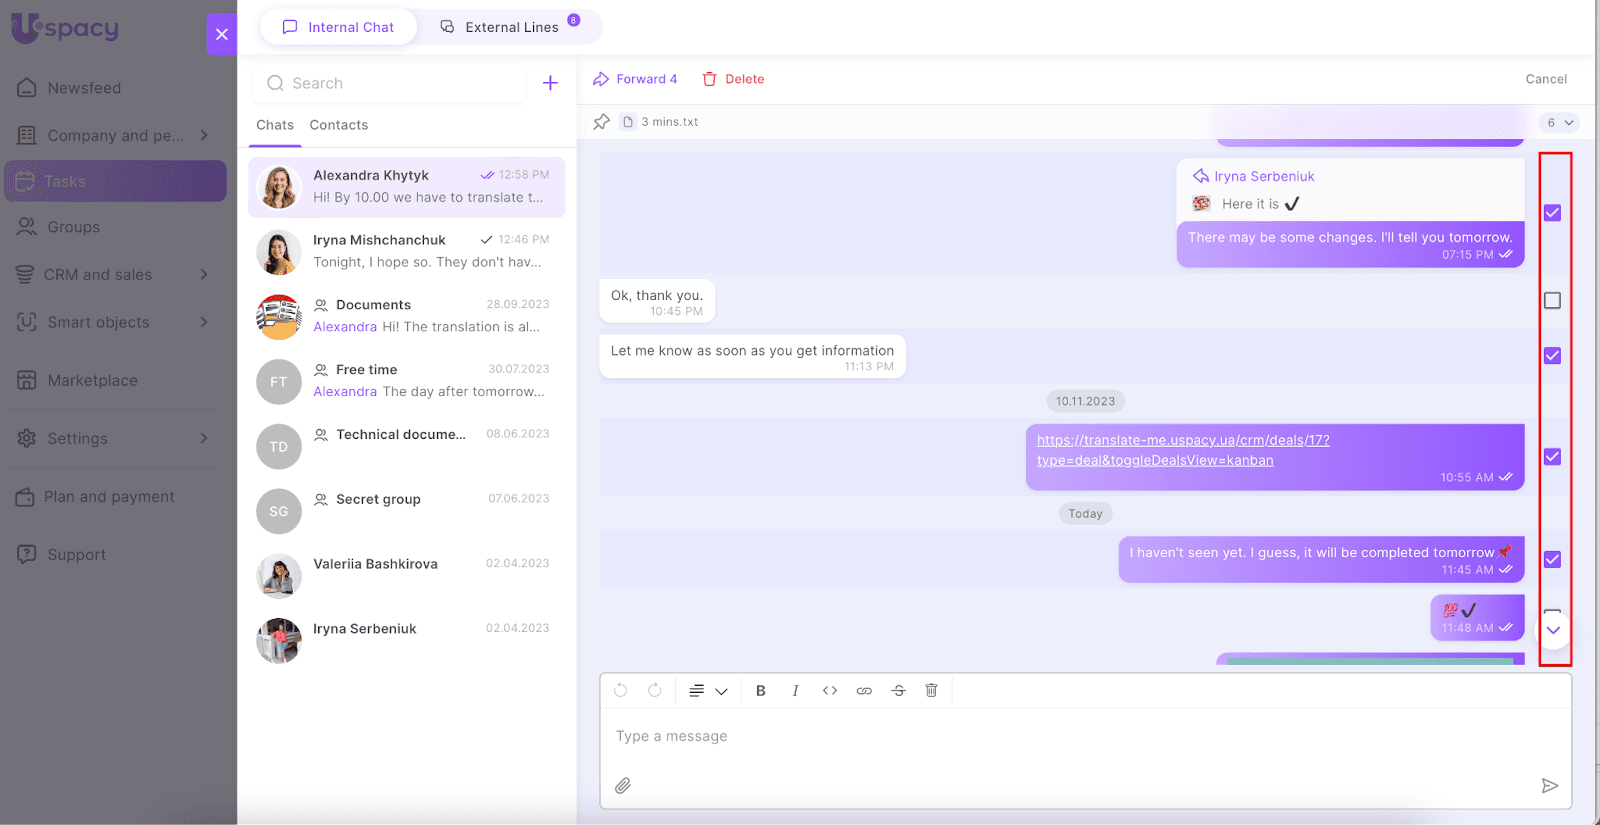Click the pin icon beside 3 mins.txt
This screenshot has height=825, width=1600.
point(601,122)
